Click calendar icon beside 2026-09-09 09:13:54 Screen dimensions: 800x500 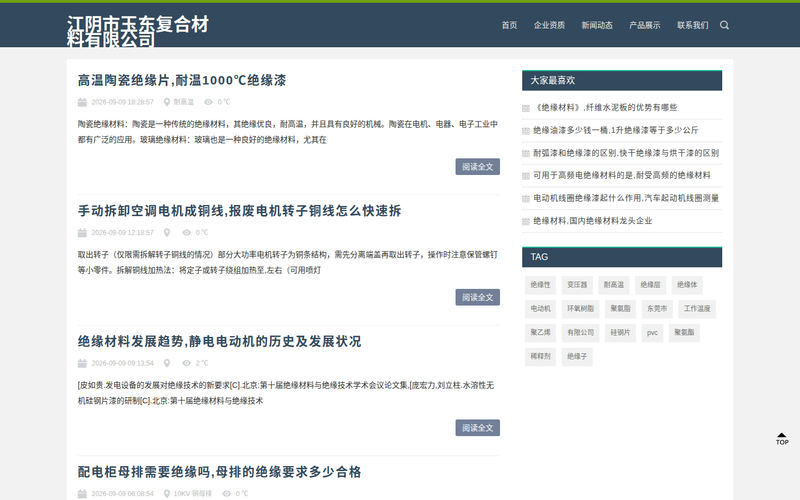(82, 363)
